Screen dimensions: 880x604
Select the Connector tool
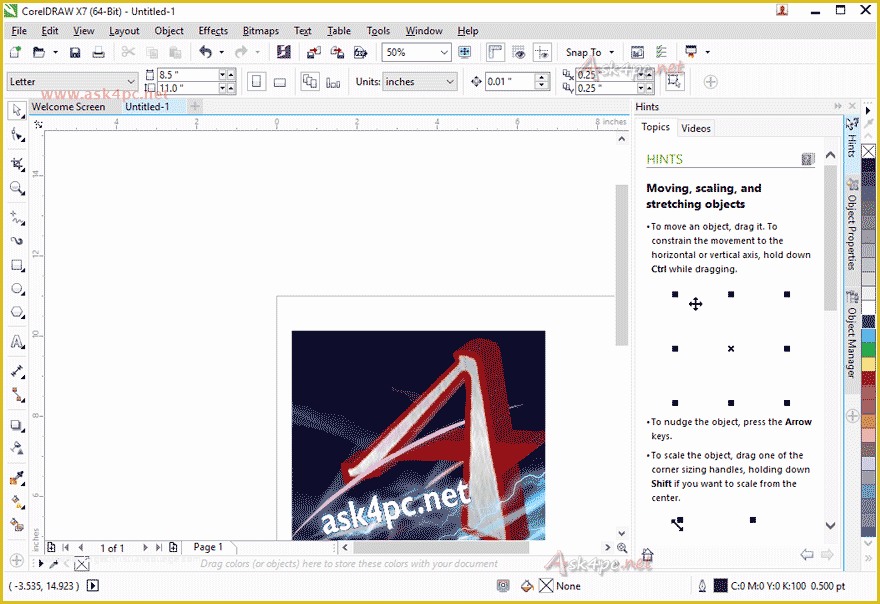pyautogui.click(x=17, y=395)
